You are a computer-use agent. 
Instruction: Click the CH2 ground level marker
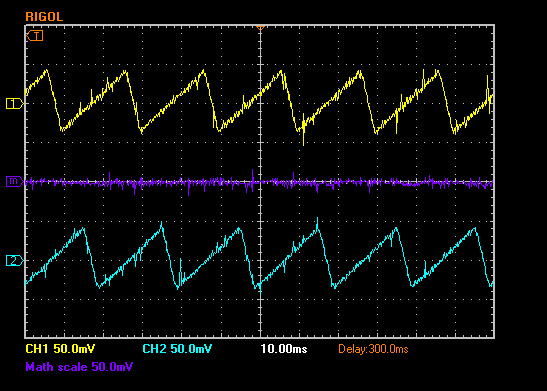pyautogui.click(x=14, y=261)
